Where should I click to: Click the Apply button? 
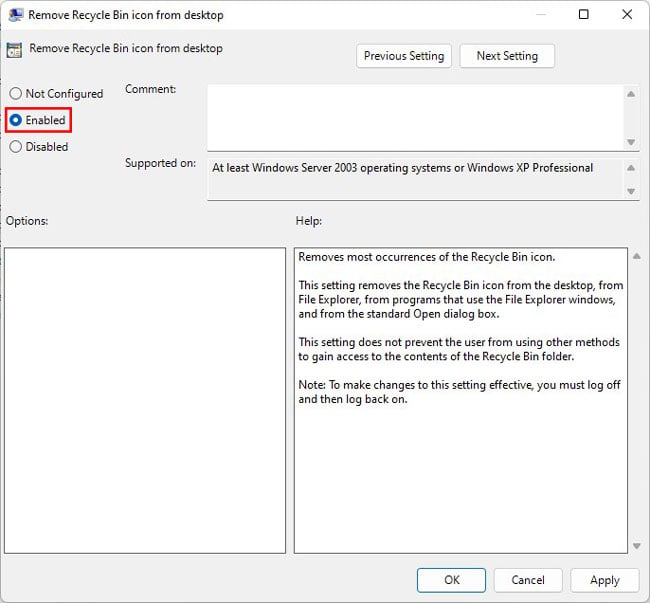click(x=604, y=580)
